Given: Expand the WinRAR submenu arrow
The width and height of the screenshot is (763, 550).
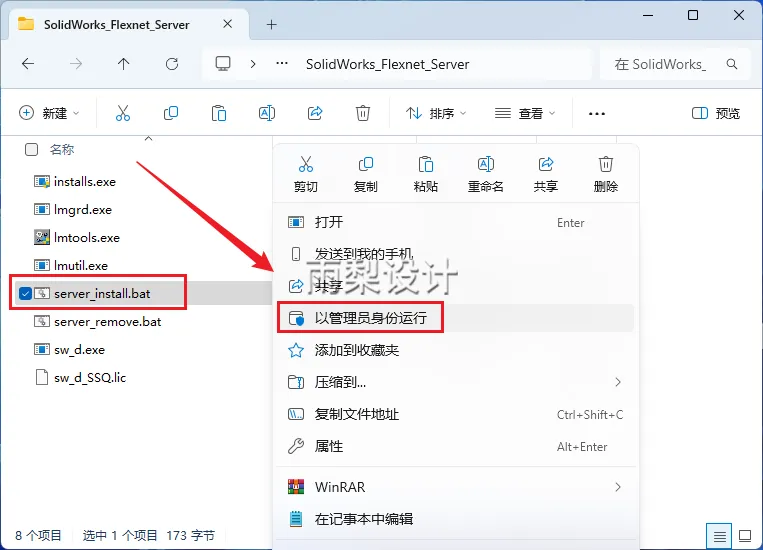Looking at the screenshot, I should click(x=618, y=487).
